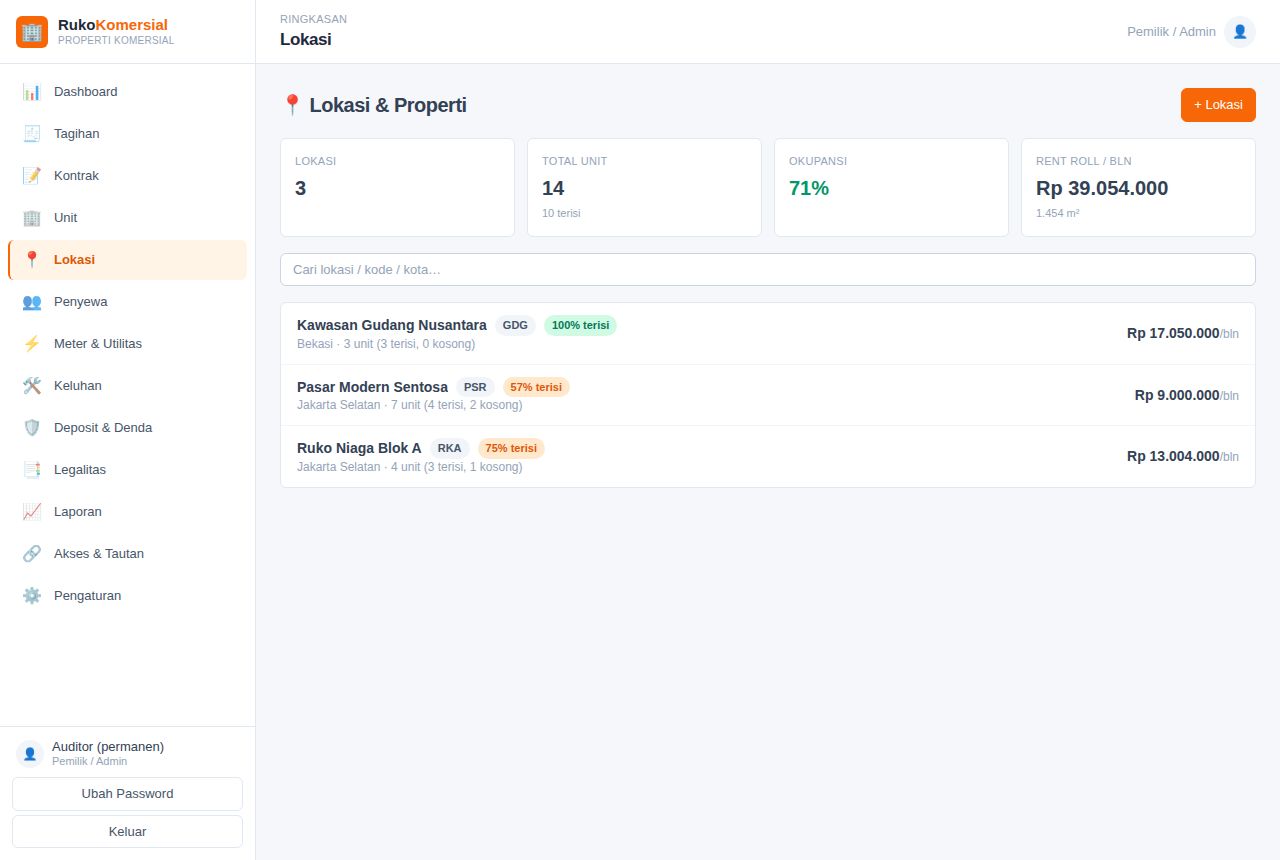Click the Dashboard bar chart icon

coord(32,92)
